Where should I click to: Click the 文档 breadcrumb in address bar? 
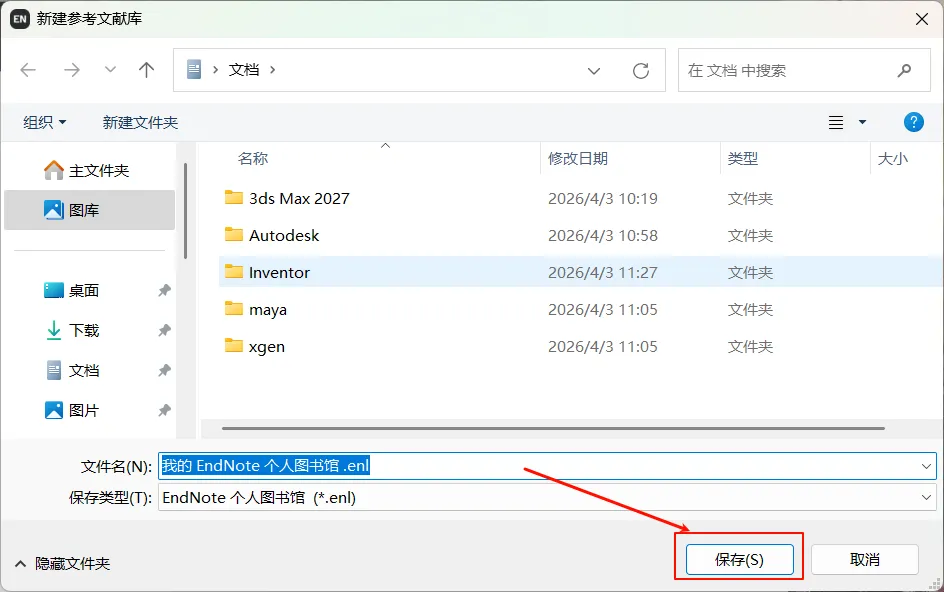(x=244, y=70)
